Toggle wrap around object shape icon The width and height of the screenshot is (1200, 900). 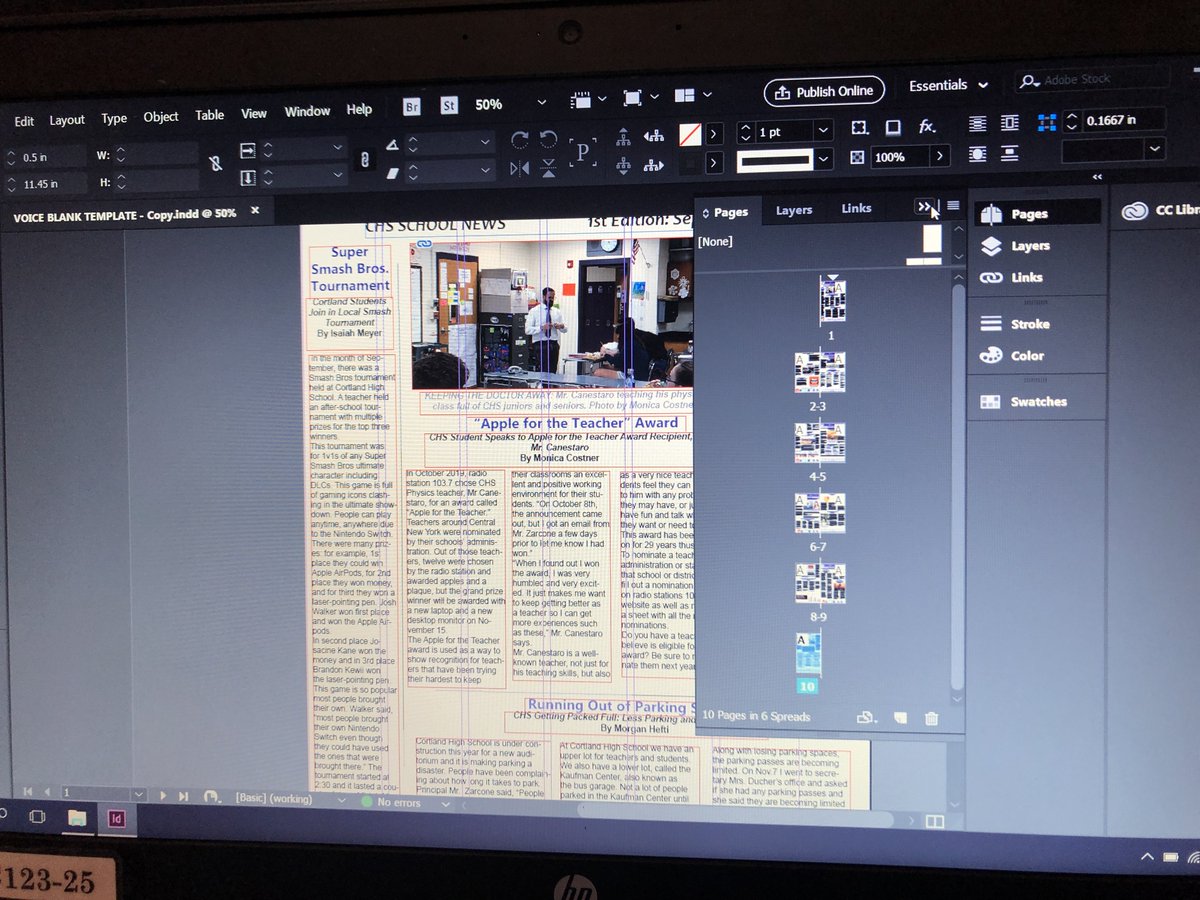point(978,153)
